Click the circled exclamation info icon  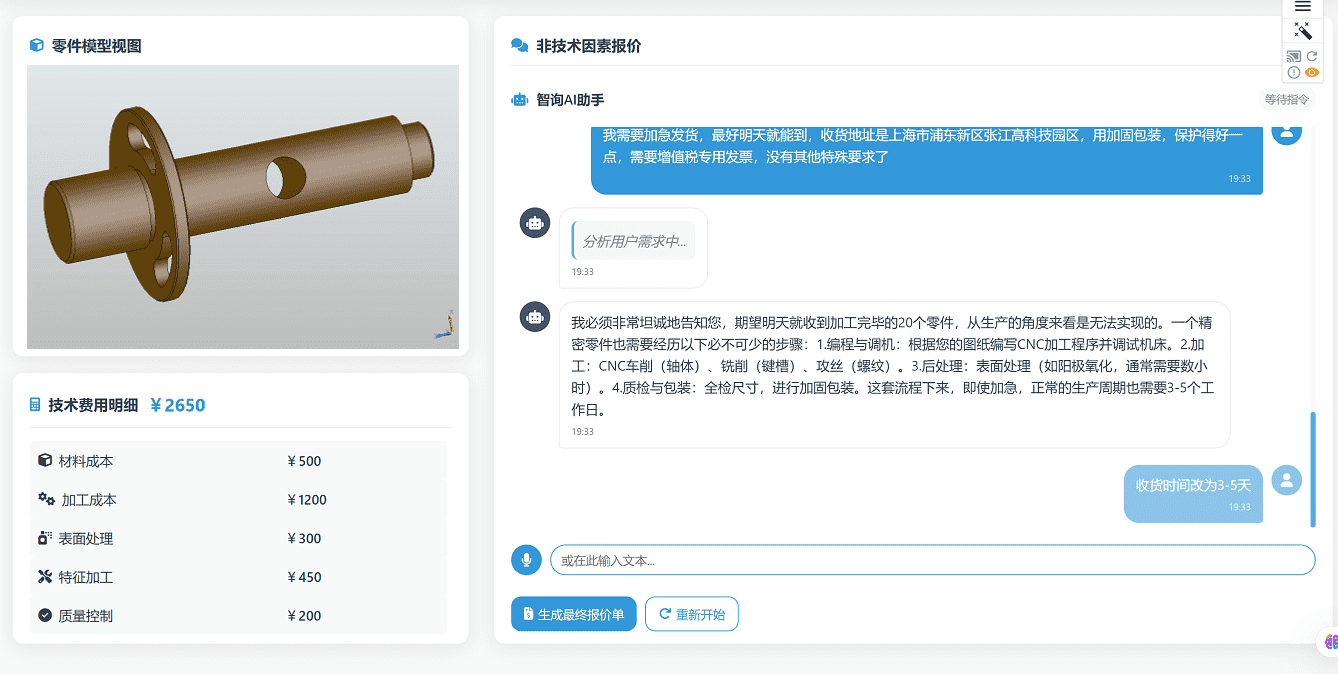click(x=1294, y=72)
